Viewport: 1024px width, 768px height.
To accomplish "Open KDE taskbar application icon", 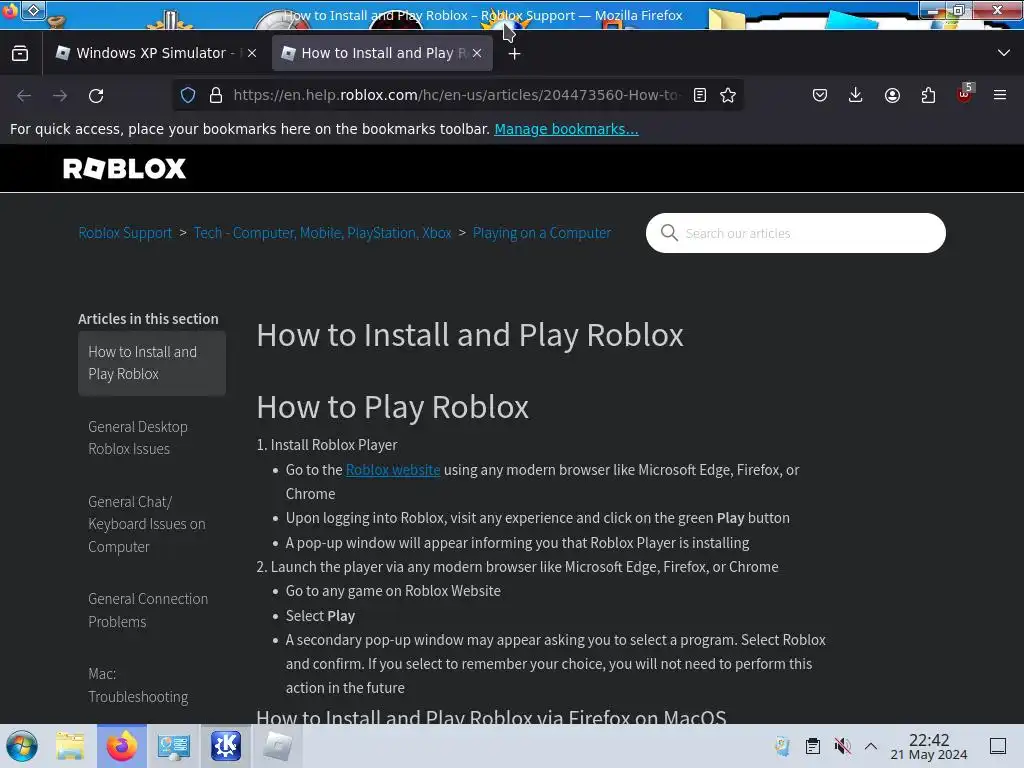I will 226,746.
